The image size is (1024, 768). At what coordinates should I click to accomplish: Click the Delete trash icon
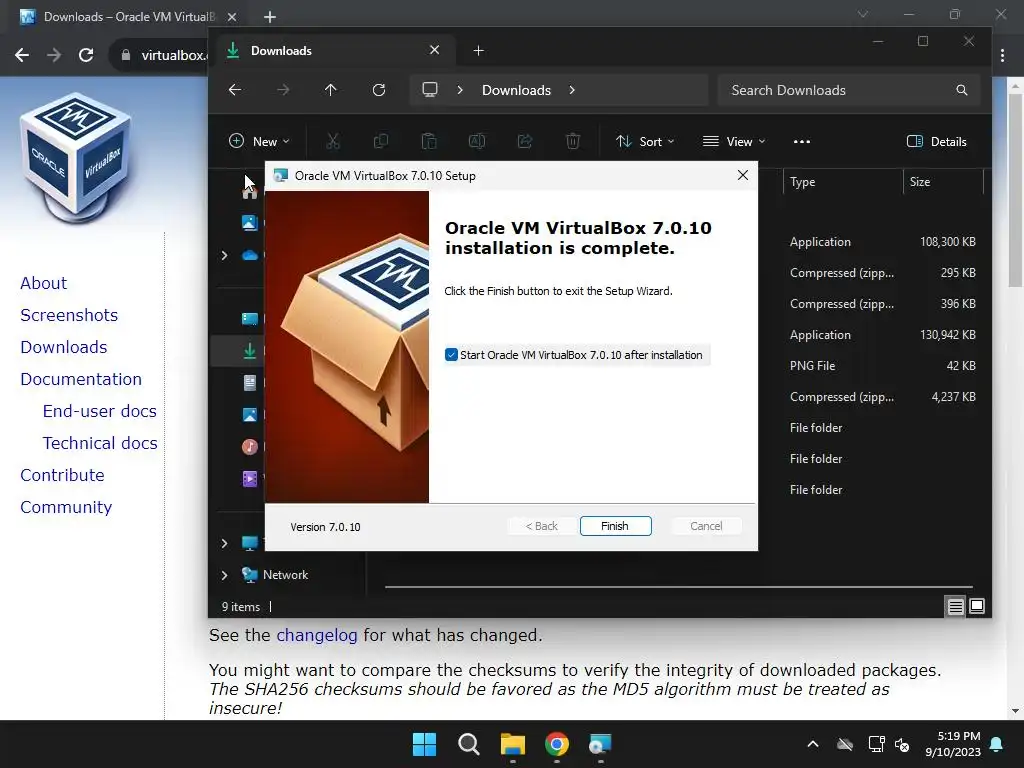click(573, 141)
